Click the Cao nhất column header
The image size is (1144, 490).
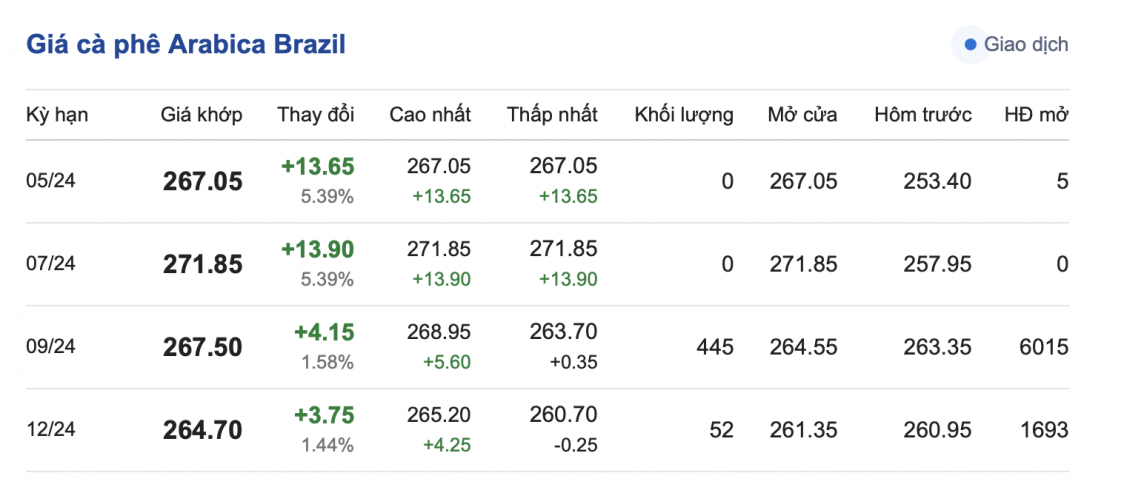click(430, 115)
